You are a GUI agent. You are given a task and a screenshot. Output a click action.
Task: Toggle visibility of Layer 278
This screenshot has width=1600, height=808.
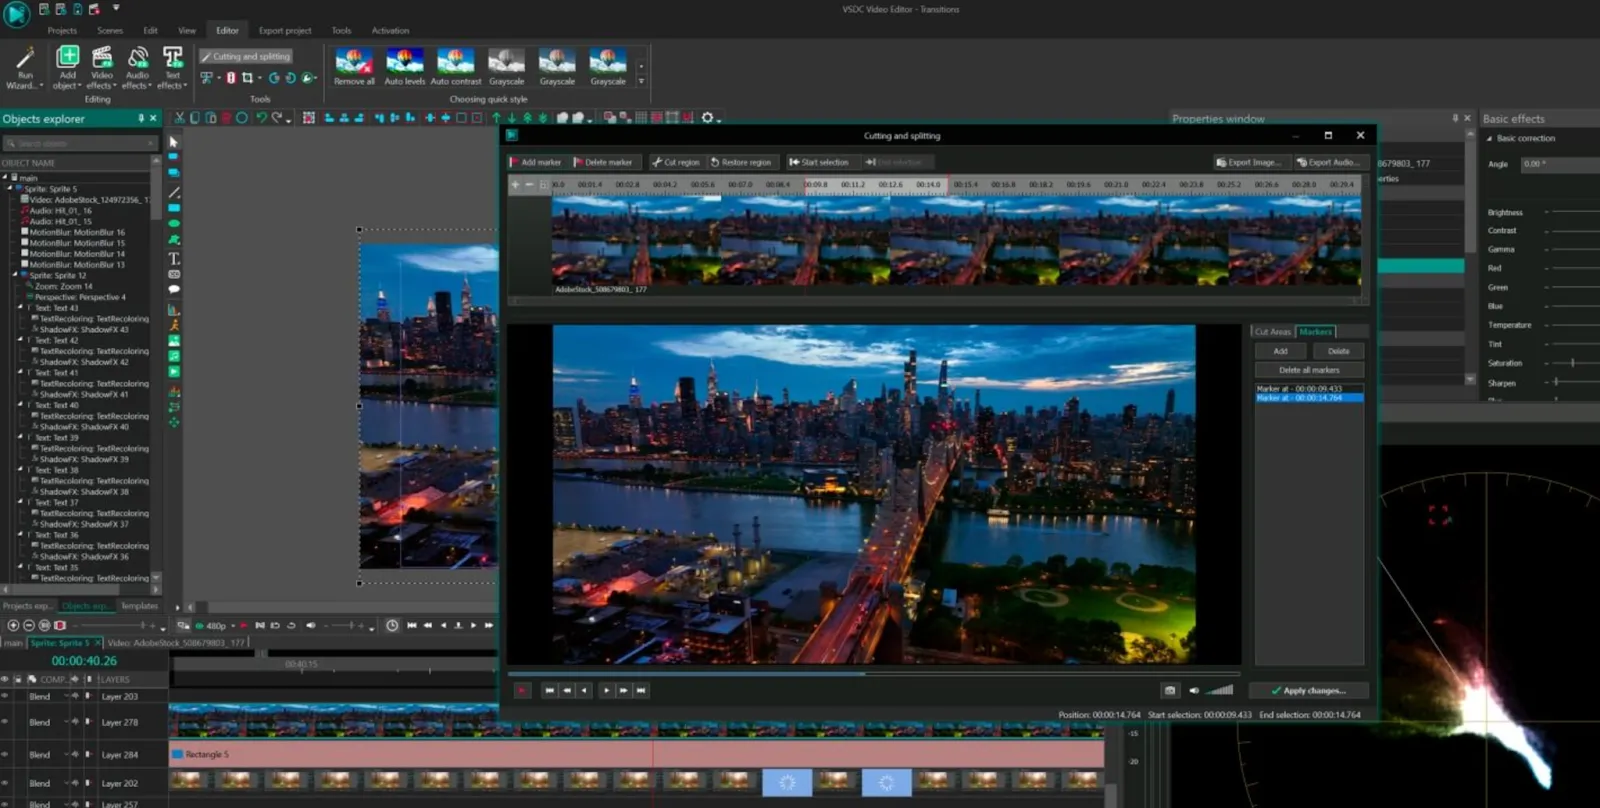[5, 722]
